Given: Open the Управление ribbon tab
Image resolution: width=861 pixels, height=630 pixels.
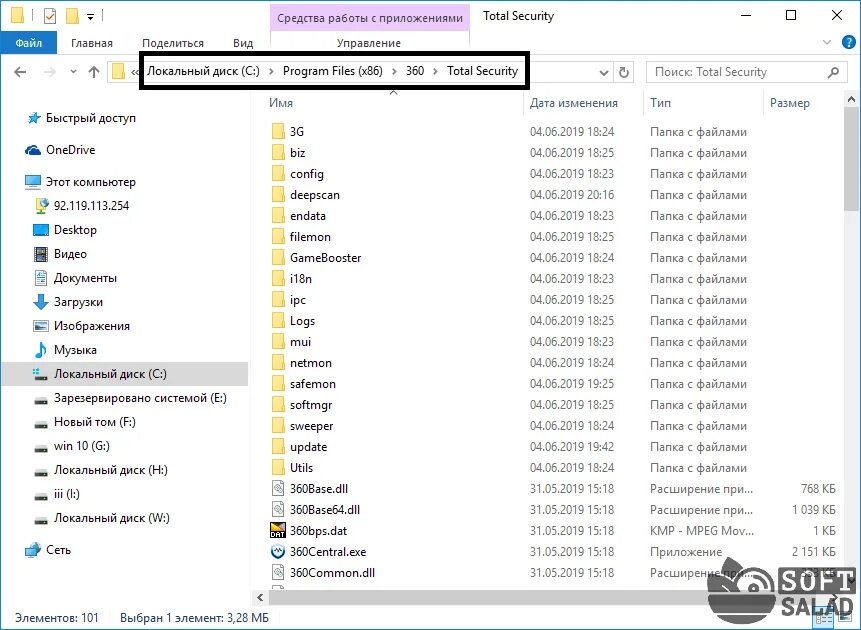Looking at the screenshot, I should [368, 43].
